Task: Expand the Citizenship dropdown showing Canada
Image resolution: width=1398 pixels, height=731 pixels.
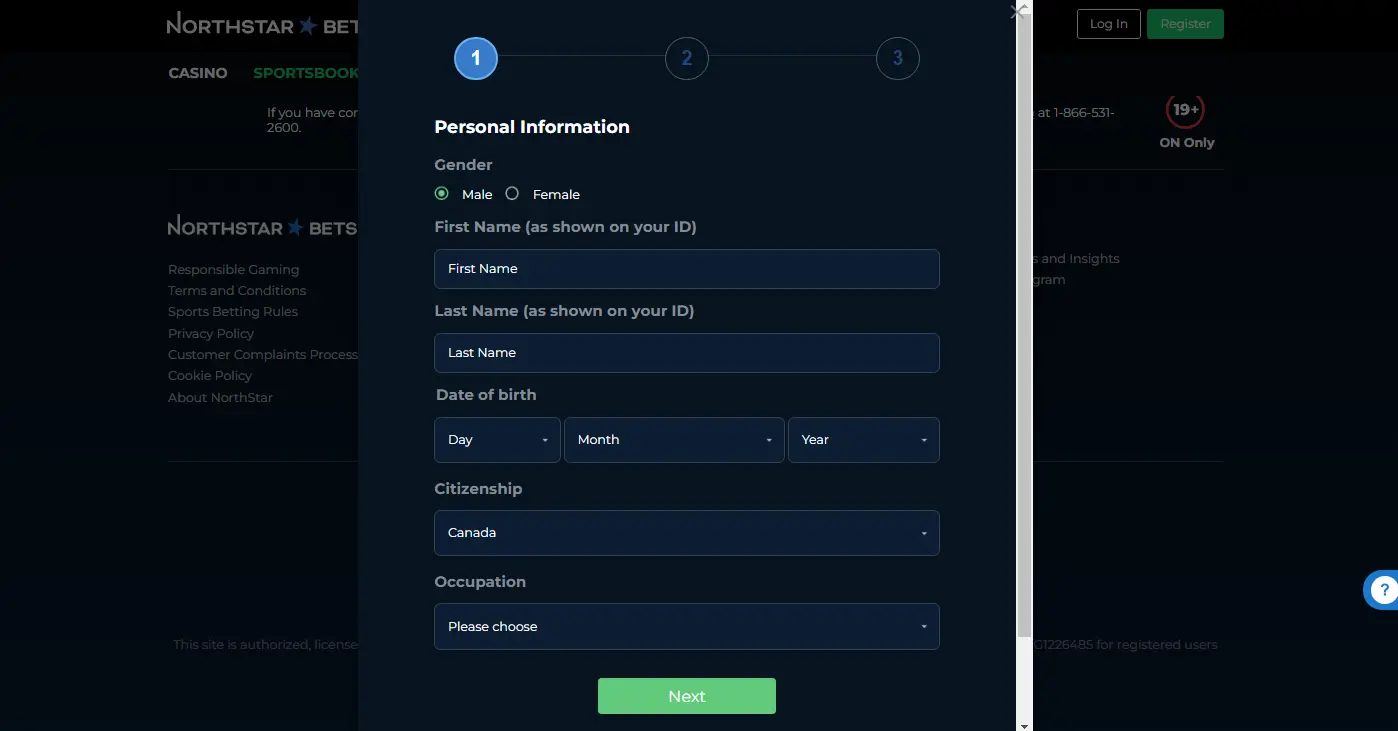Action: tap(686, 533)
